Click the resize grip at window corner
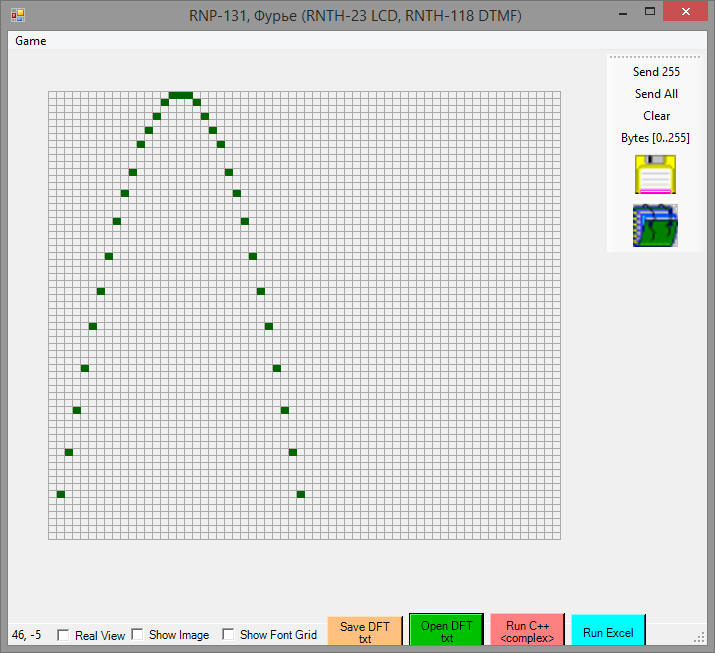715x653 pixels. tap(699, 637)
